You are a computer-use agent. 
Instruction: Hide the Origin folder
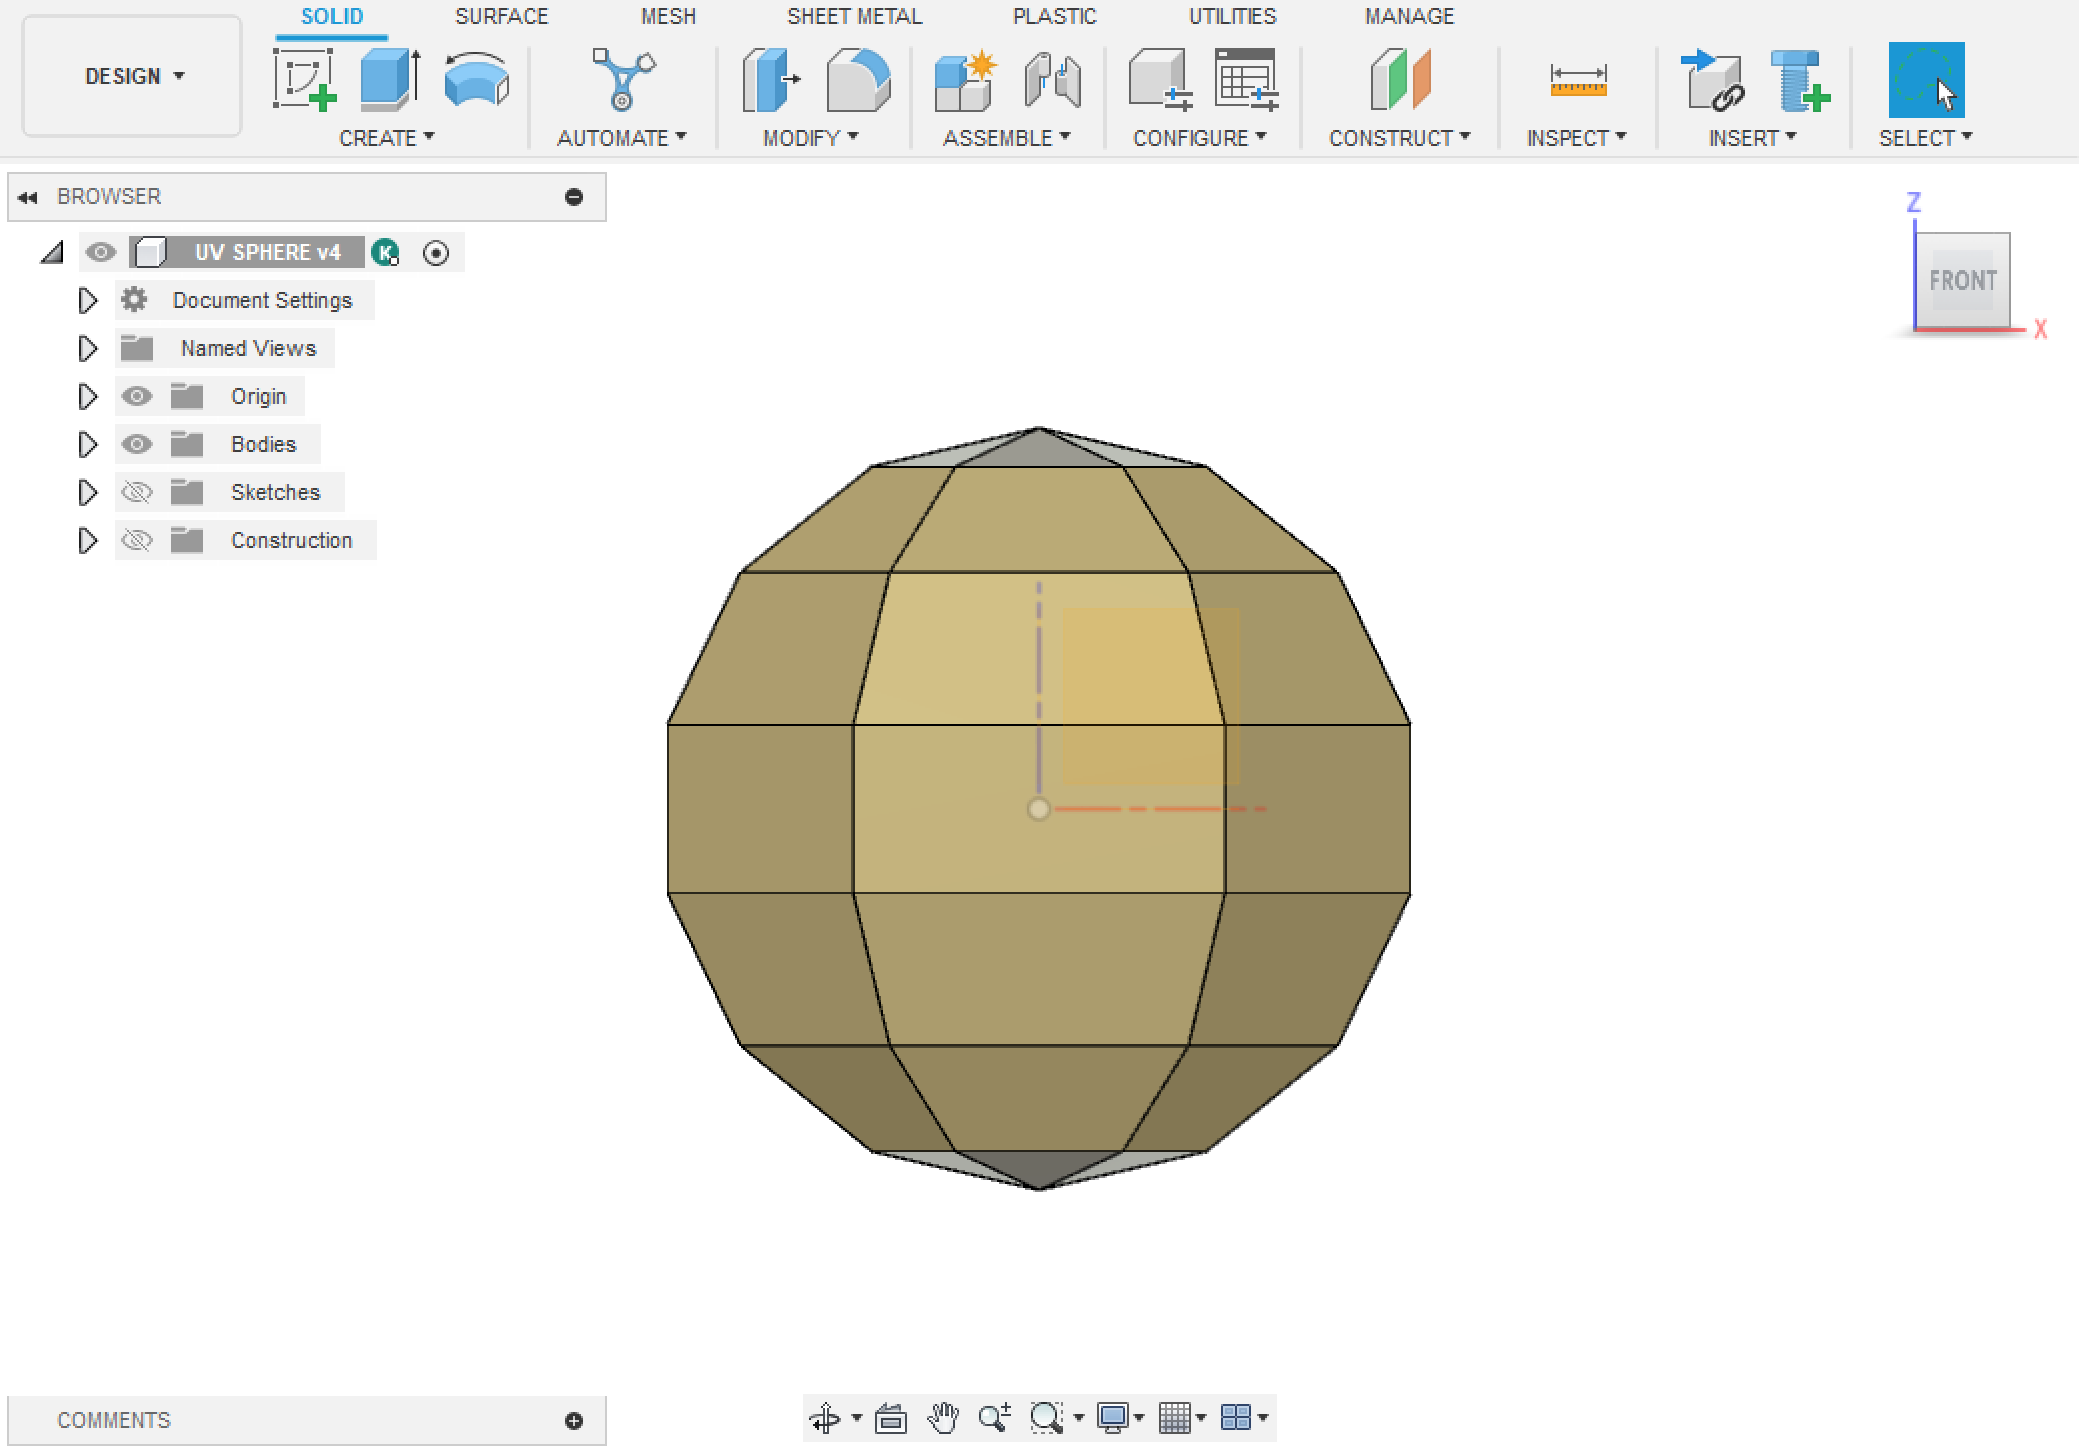[137, 396]
